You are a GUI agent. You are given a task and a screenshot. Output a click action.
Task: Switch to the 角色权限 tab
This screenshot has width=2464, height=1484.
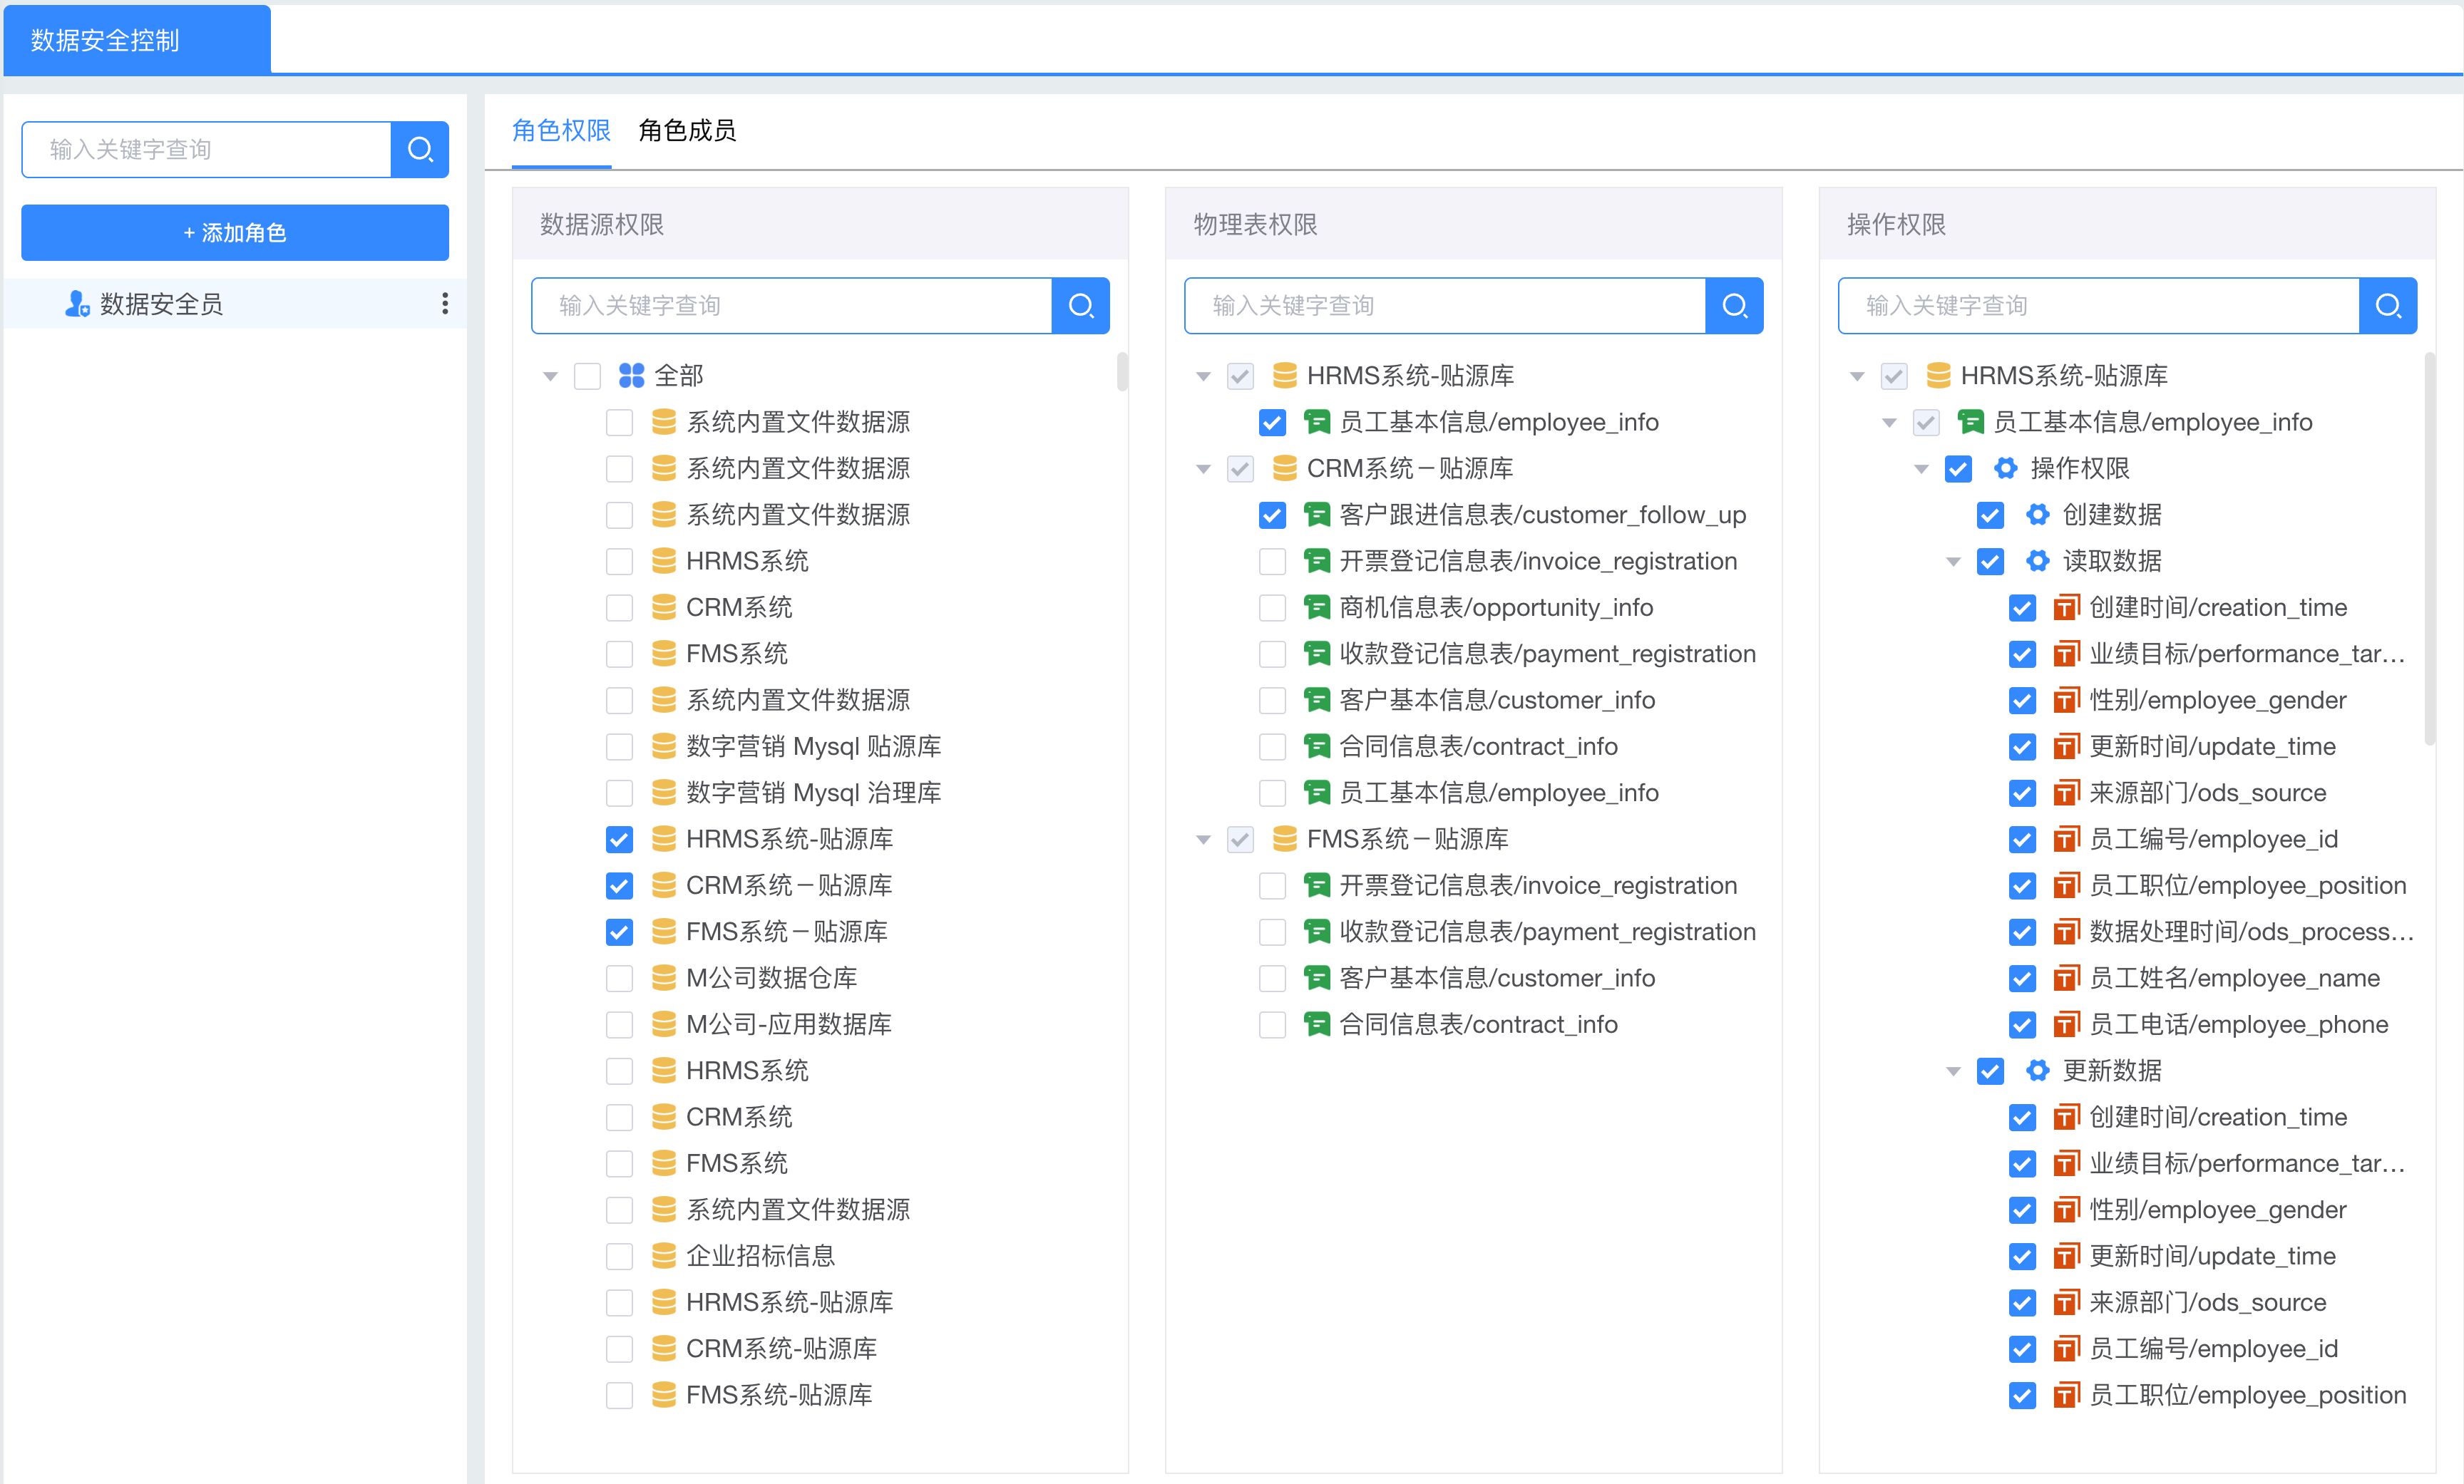[x=561, y=130]
